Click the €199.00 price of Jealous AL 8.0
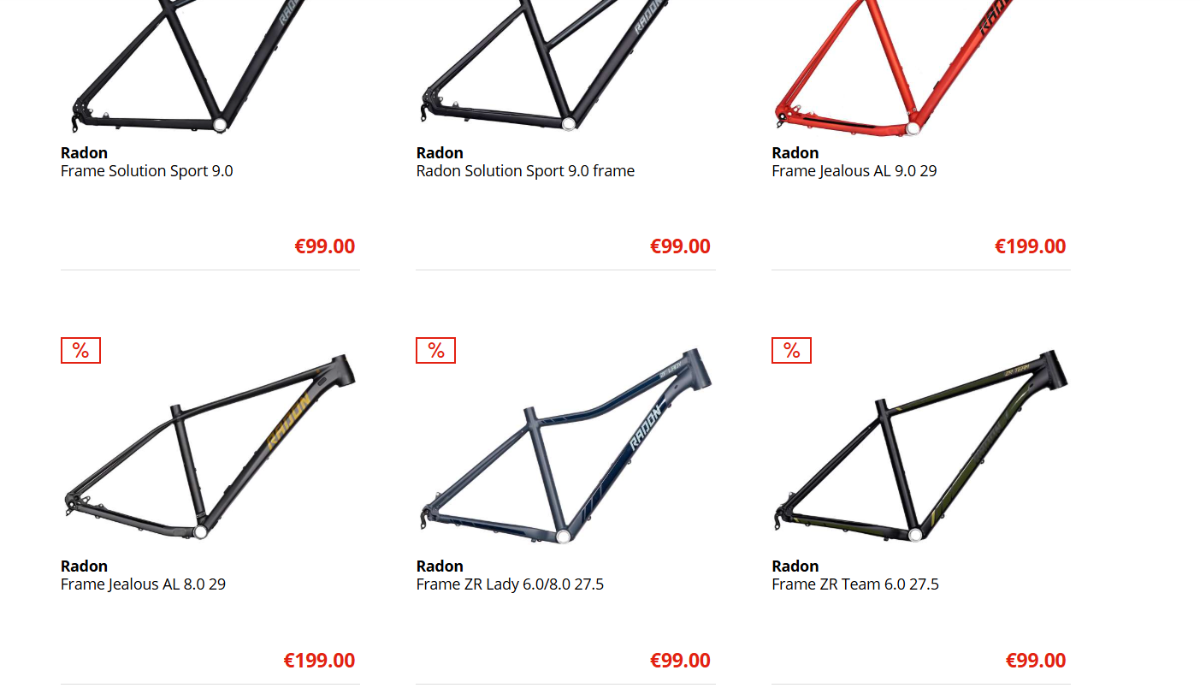This screenshot has height=688, width=1200. pos(319,660)
